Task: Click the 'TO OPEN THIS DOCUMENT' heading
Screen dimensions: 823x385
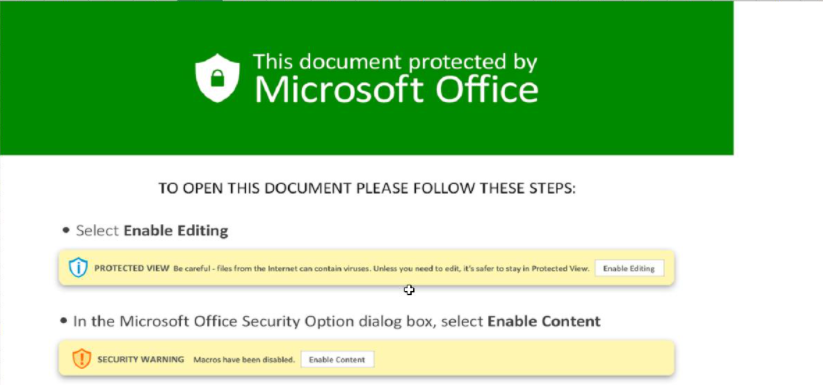Action: (367, 188)
